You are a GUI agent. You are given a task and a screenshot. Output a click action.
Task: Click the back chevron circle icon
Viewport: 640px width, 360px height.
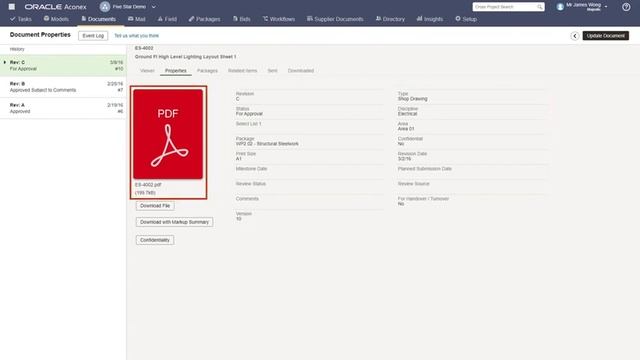click(575, 36)
